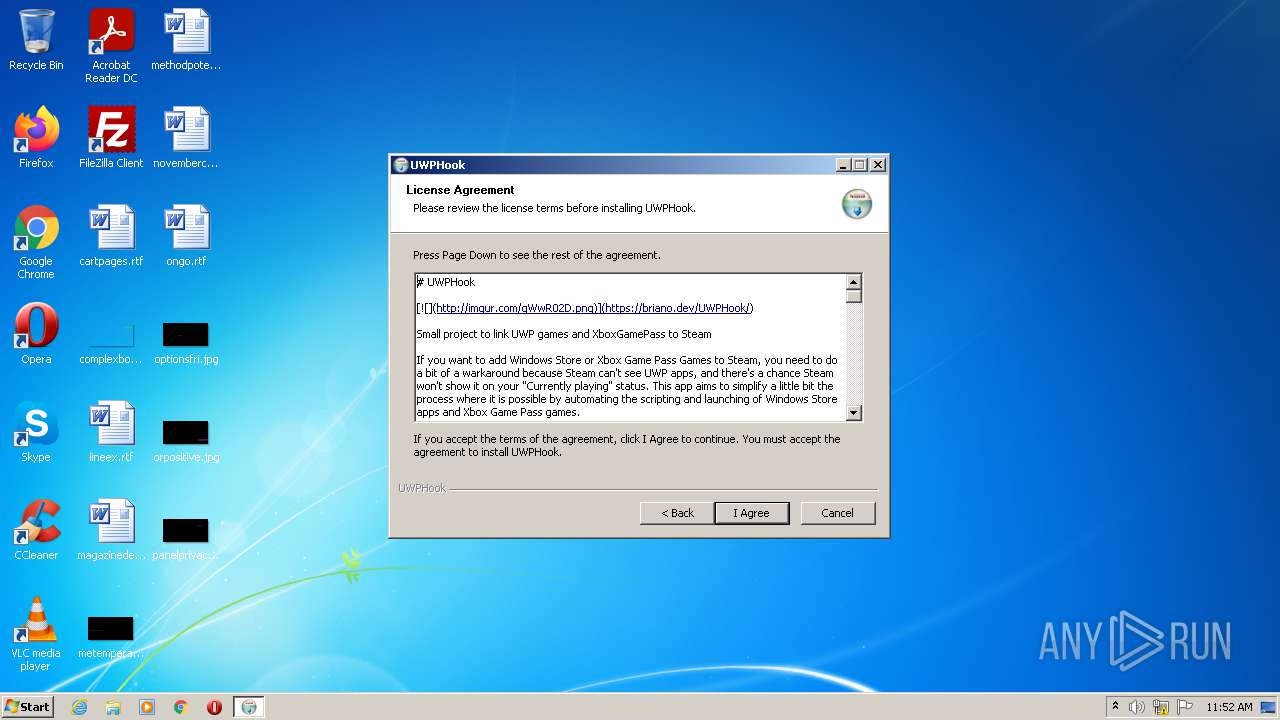
Task: Open the Start menu
Action: point(28,707)
